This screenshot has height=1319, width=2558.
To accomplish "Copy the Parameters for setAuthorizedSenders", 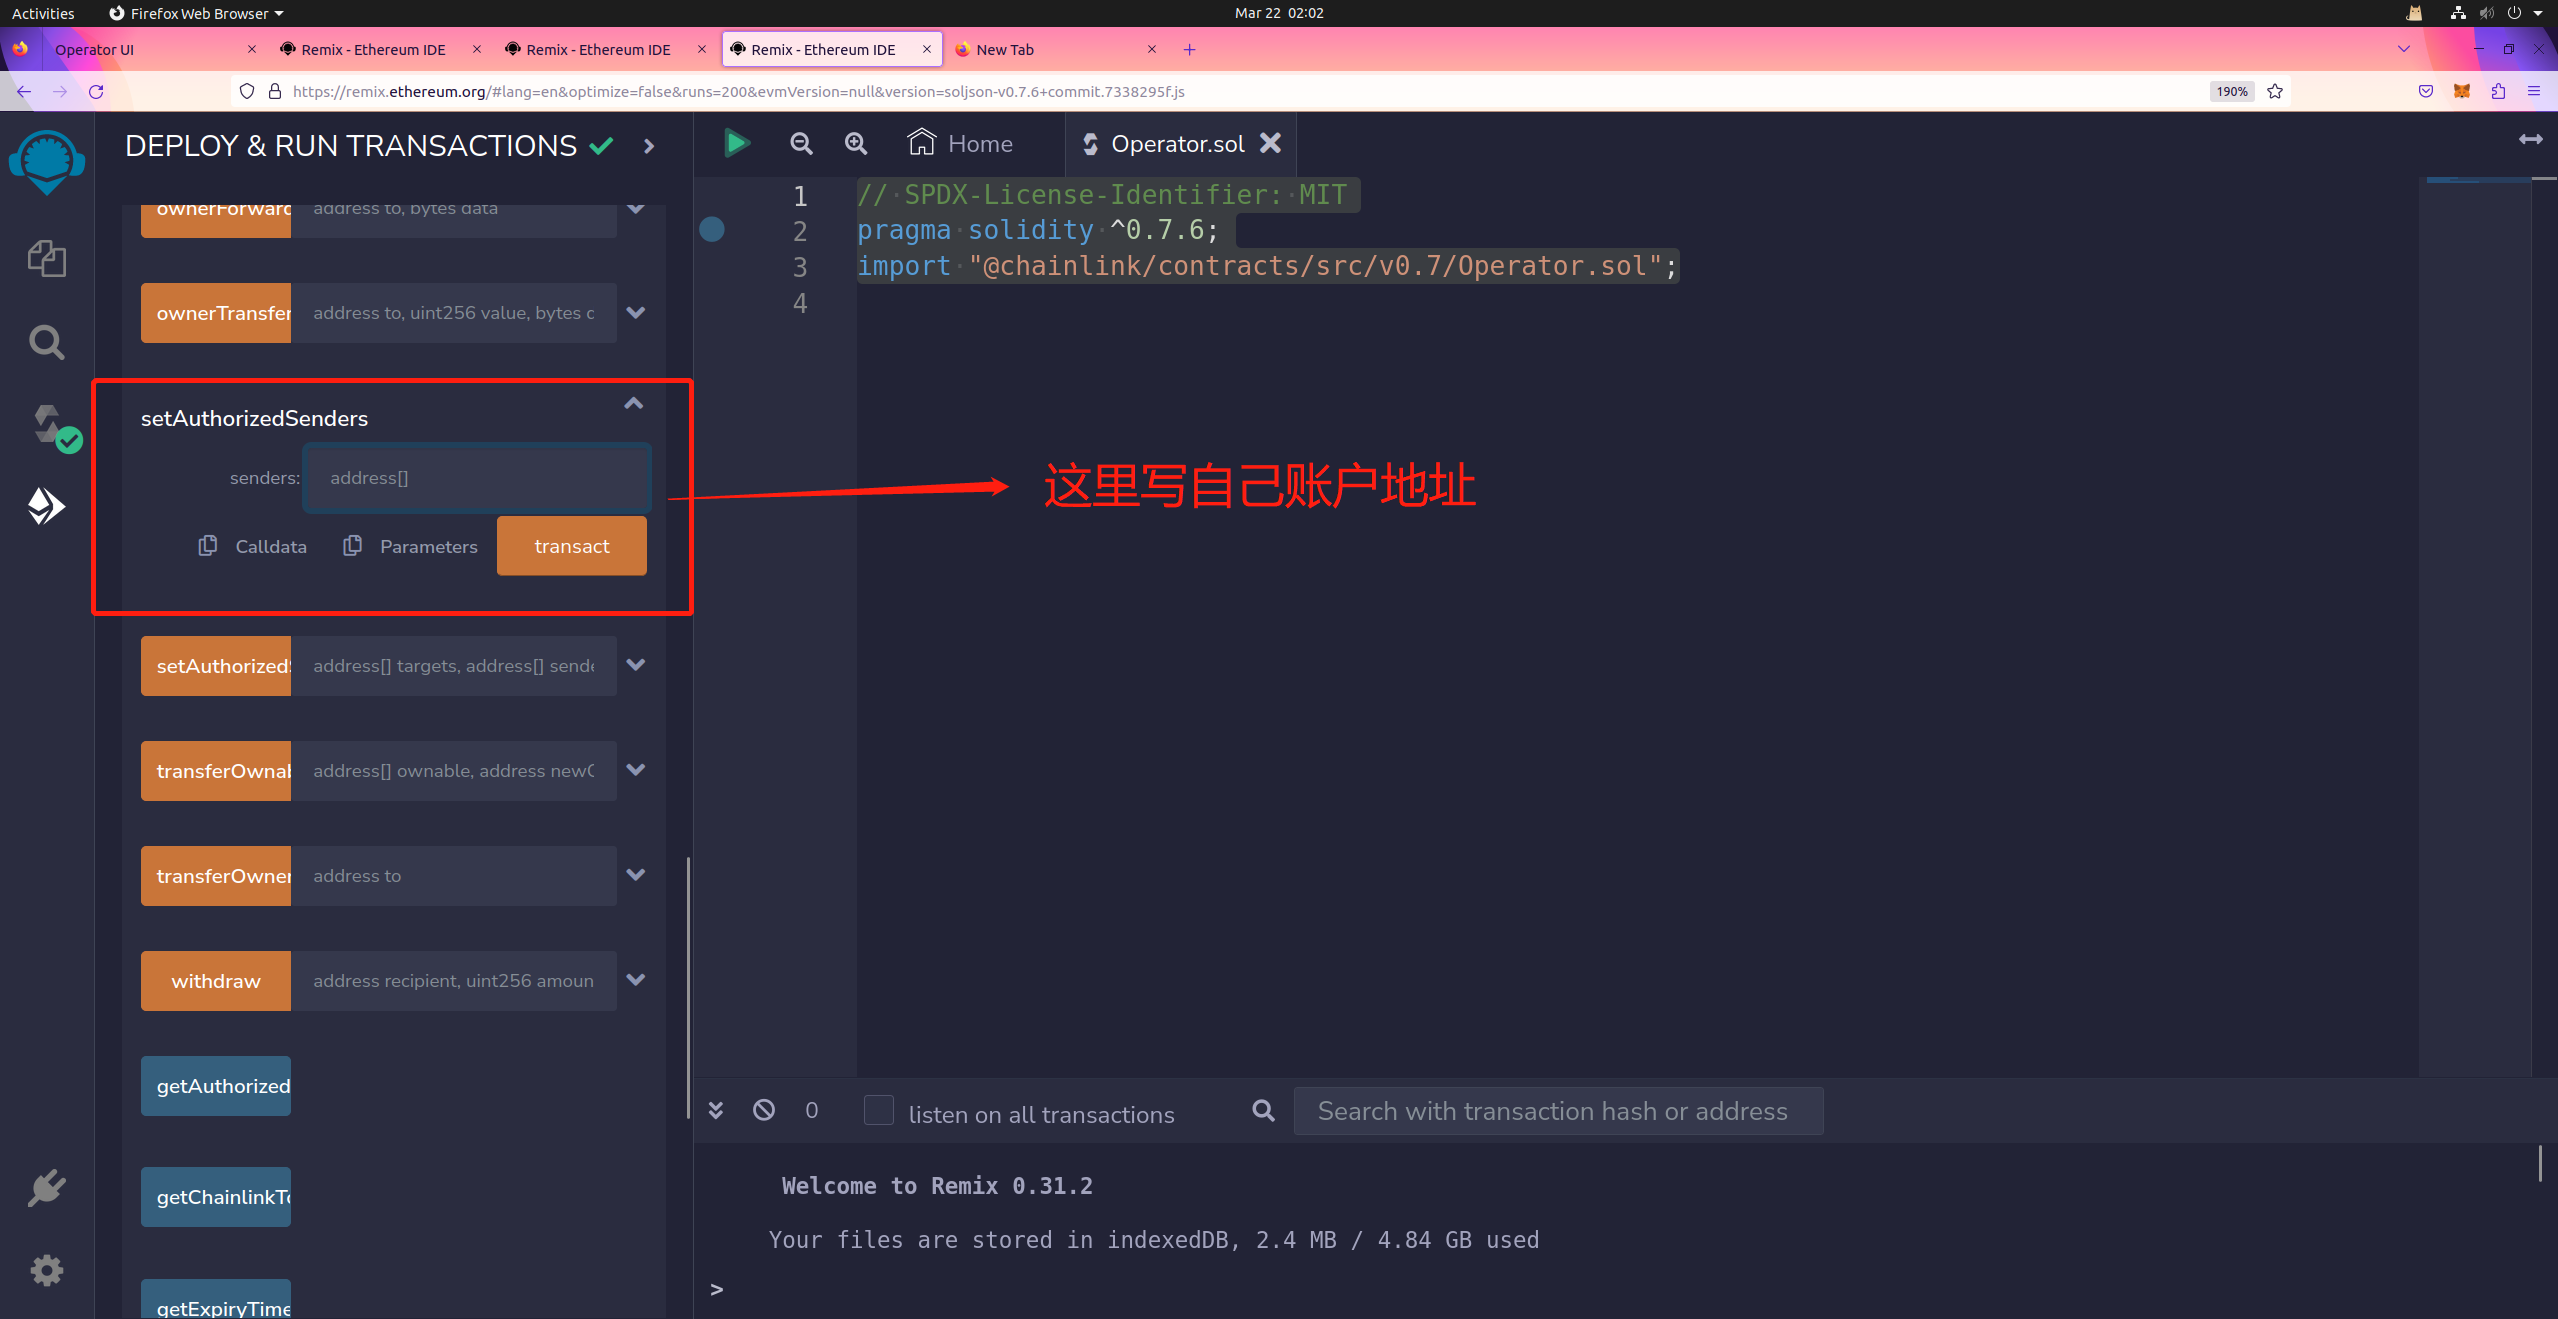I will 410,546.
